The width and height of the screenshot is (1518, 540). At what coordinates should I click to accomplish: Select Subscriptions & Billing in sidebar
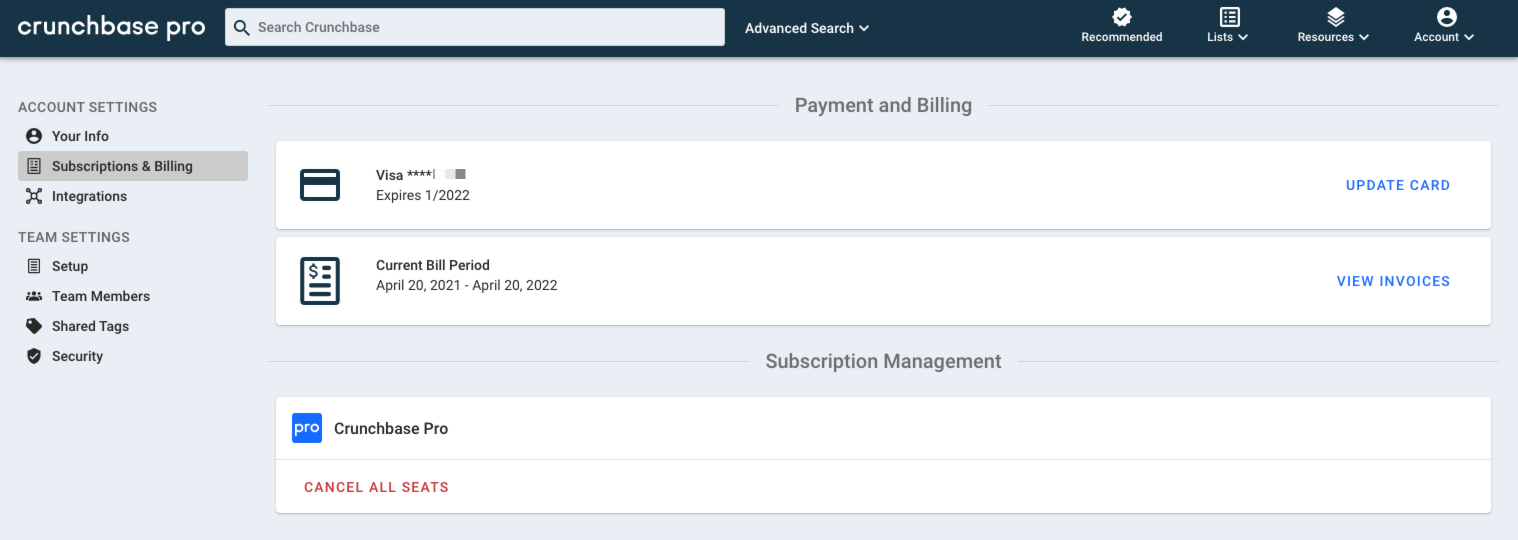[x=133, y=166]
